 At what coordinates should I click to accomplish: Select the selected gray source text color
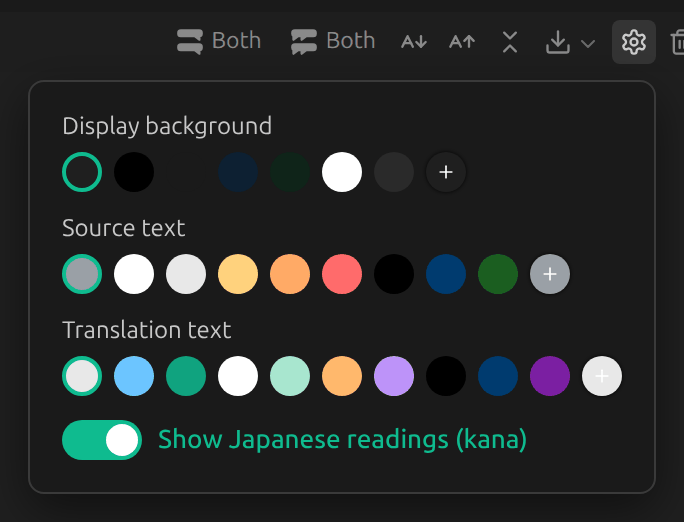click(82, 274)
